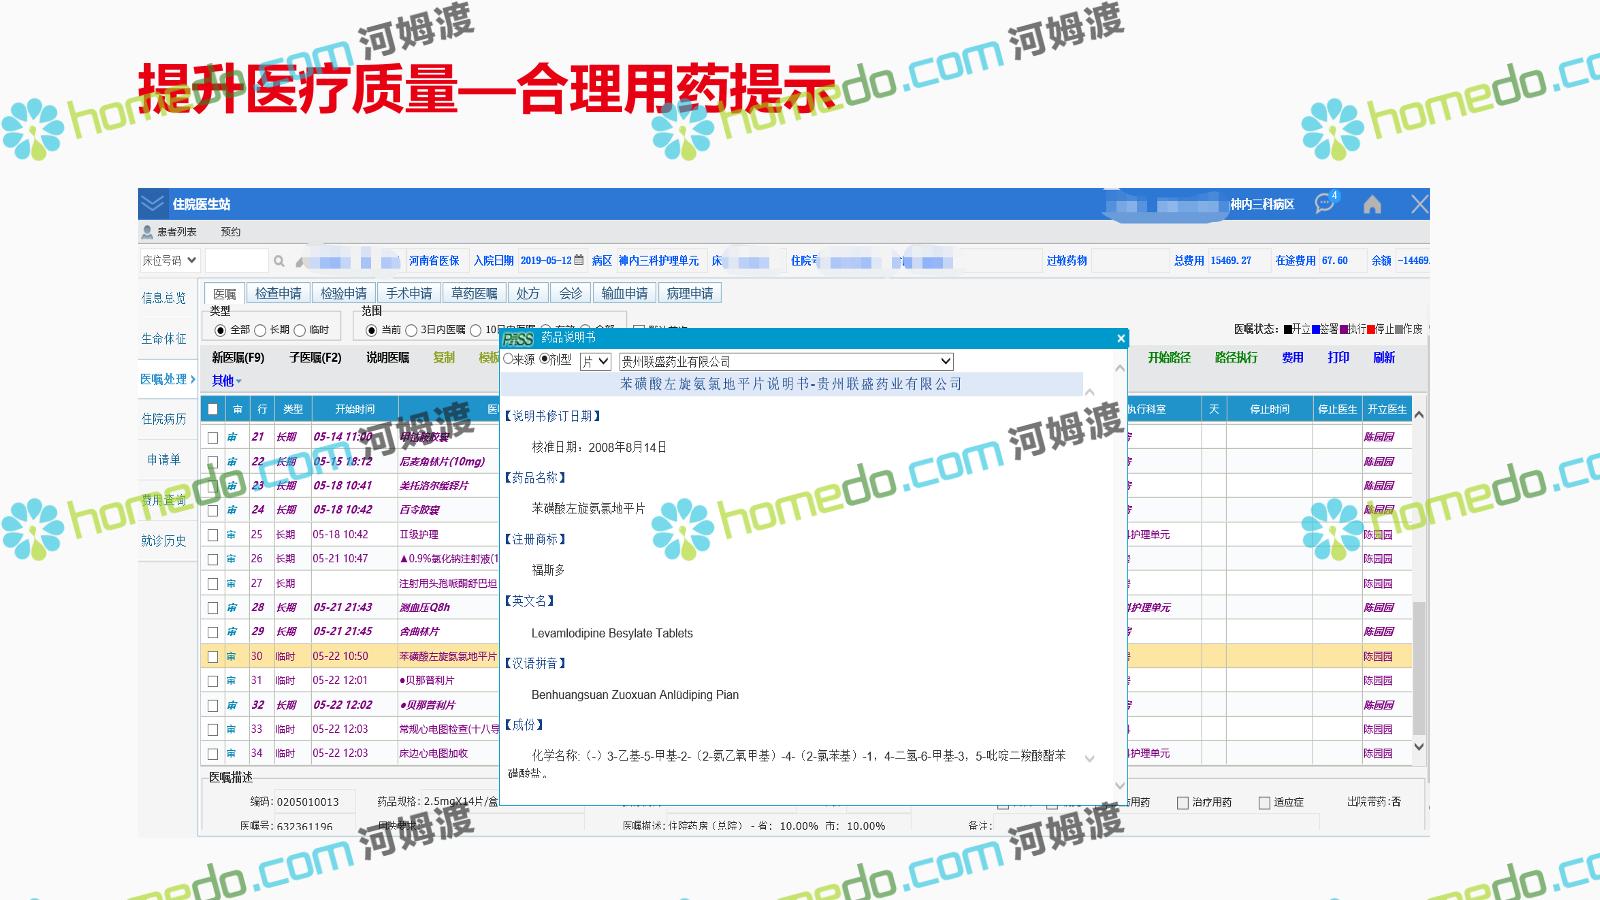The width and height of the screenshot is (1600, 900).
Task: Click the patient list person icon
Action: [147, 232]
